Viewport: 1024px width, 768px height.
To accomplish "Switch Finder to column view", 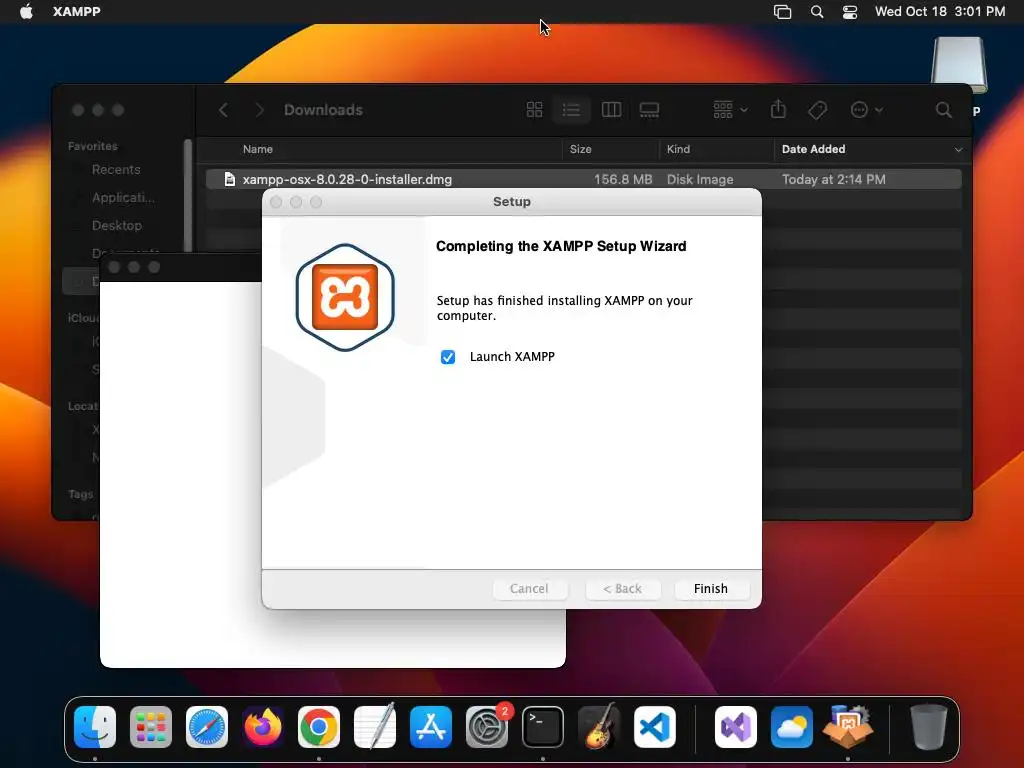I will coord(611,110).
